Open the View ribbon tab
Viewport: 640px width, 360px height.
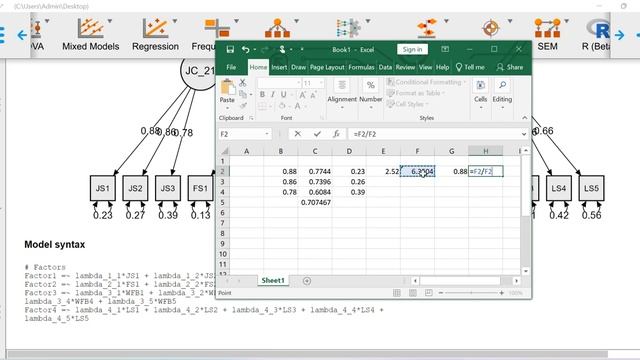(x=425, y=67)
